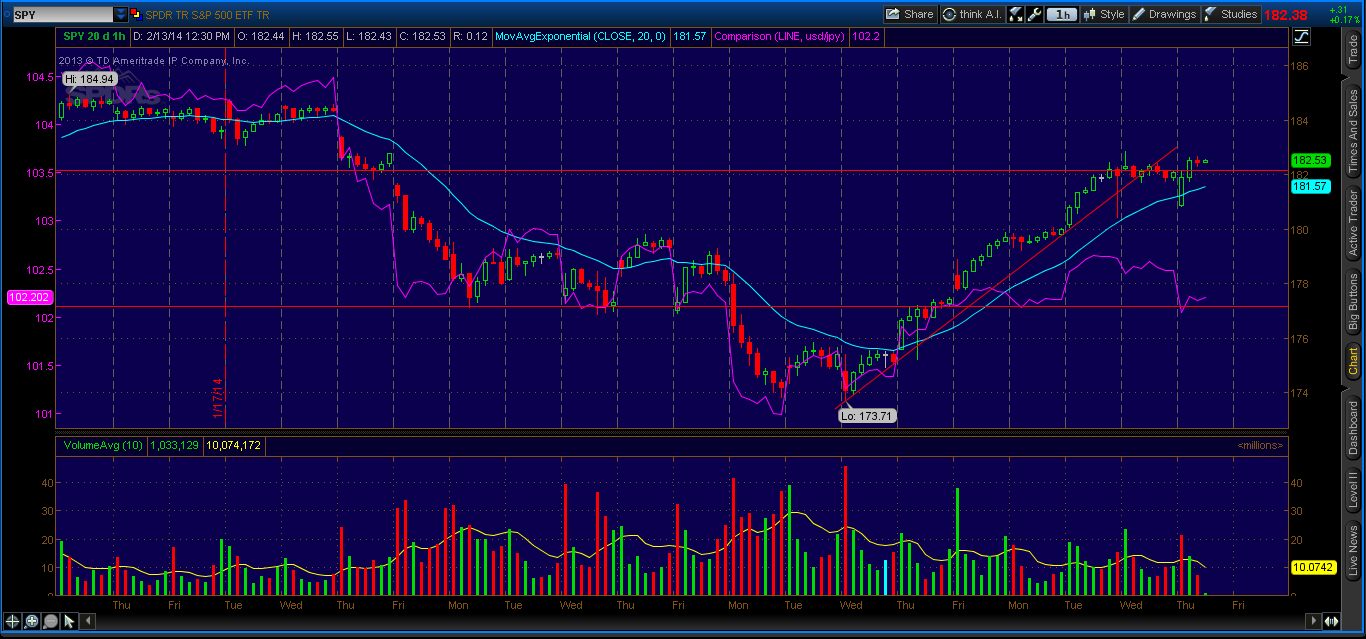
Task: Click the yellow 10.0742 volume bubble
Action: coord(1313,567)
